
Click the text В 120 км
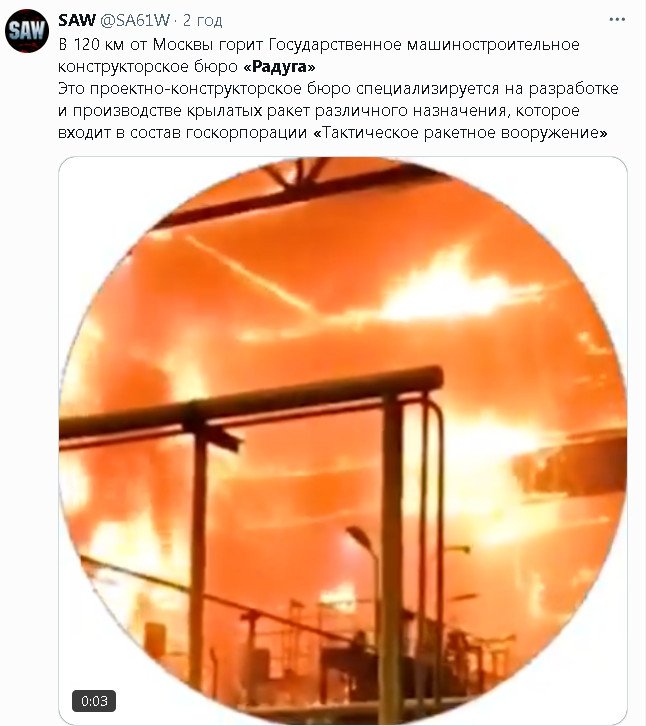click(91, 44)
